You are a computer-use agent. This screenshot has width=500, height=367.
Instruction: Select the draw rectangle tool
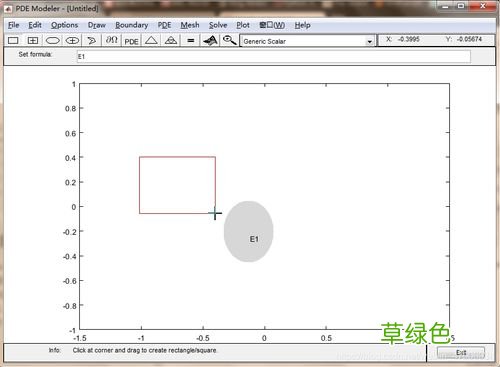click(x=13, y=41)
